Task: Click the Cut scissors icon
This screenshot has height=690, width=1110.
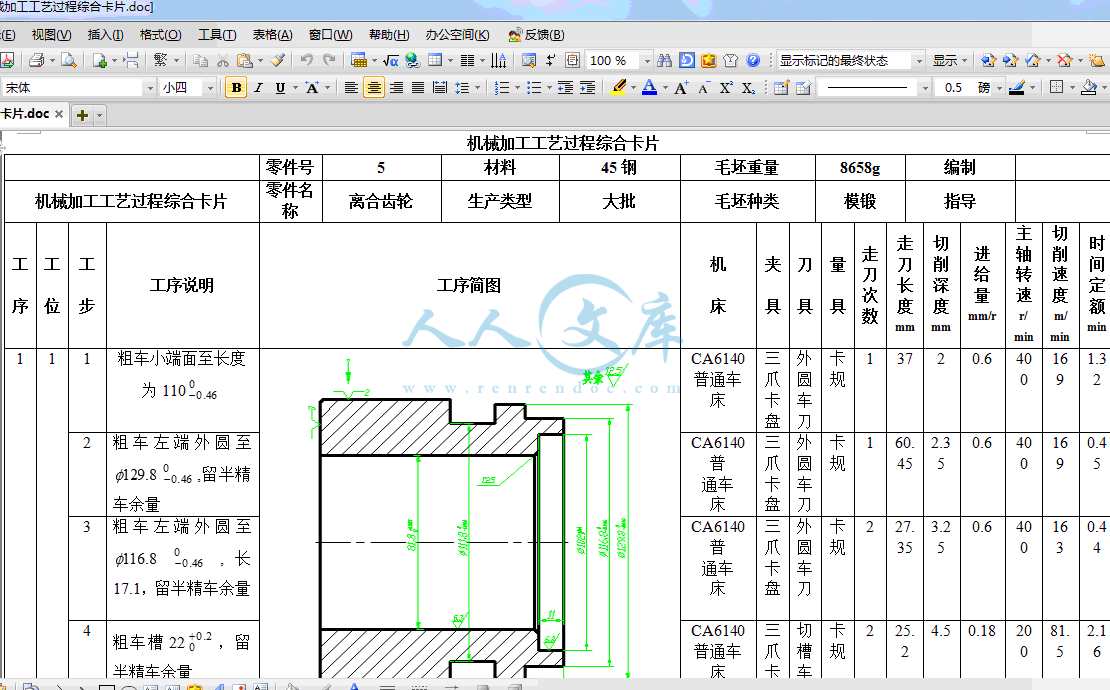Action: (x=222, y=61)
